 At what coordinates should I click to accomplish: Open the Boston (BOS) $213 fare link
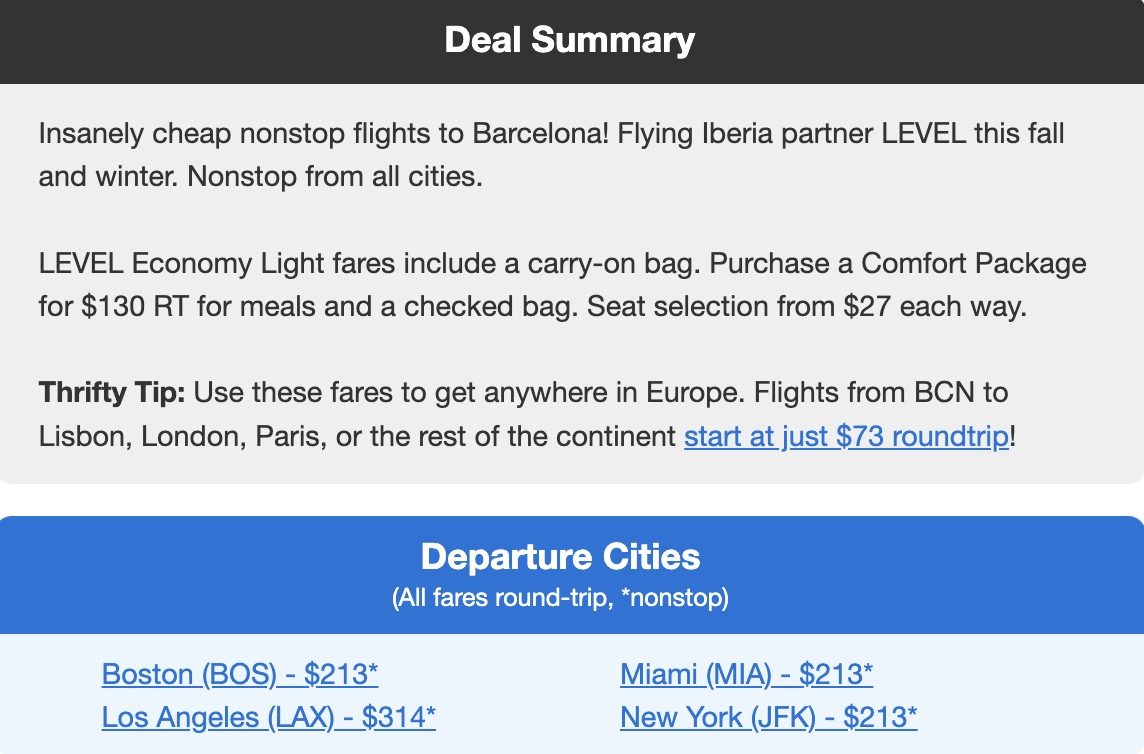[240, 674]
